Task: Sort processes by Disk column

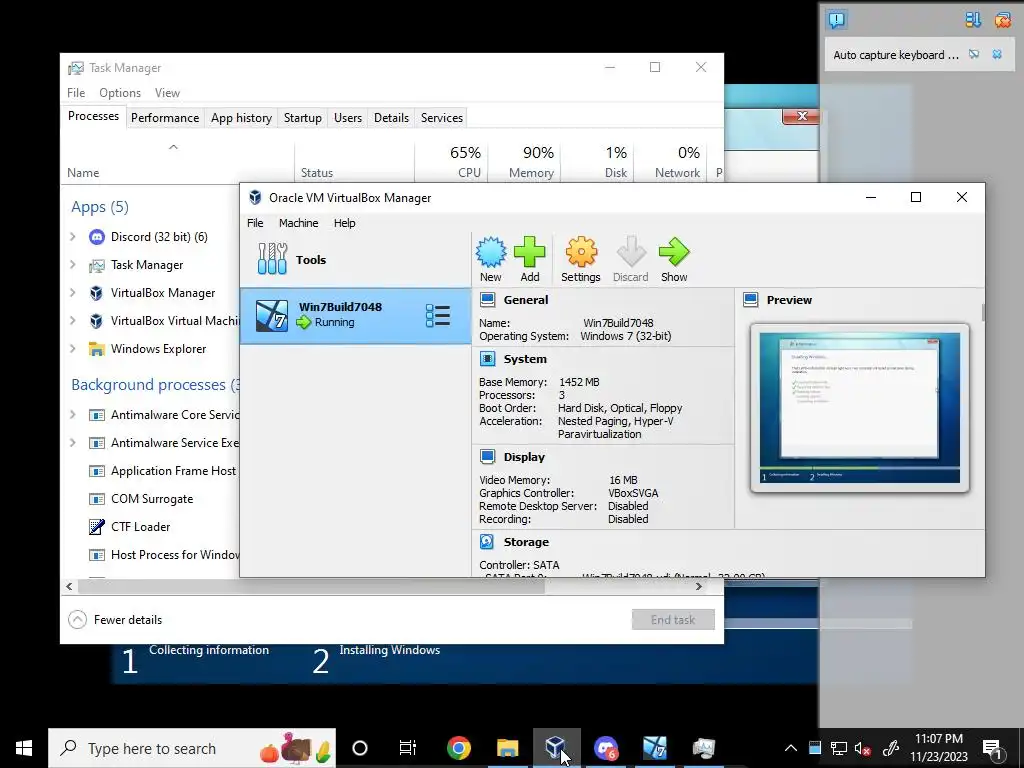Action: point(598,161)
